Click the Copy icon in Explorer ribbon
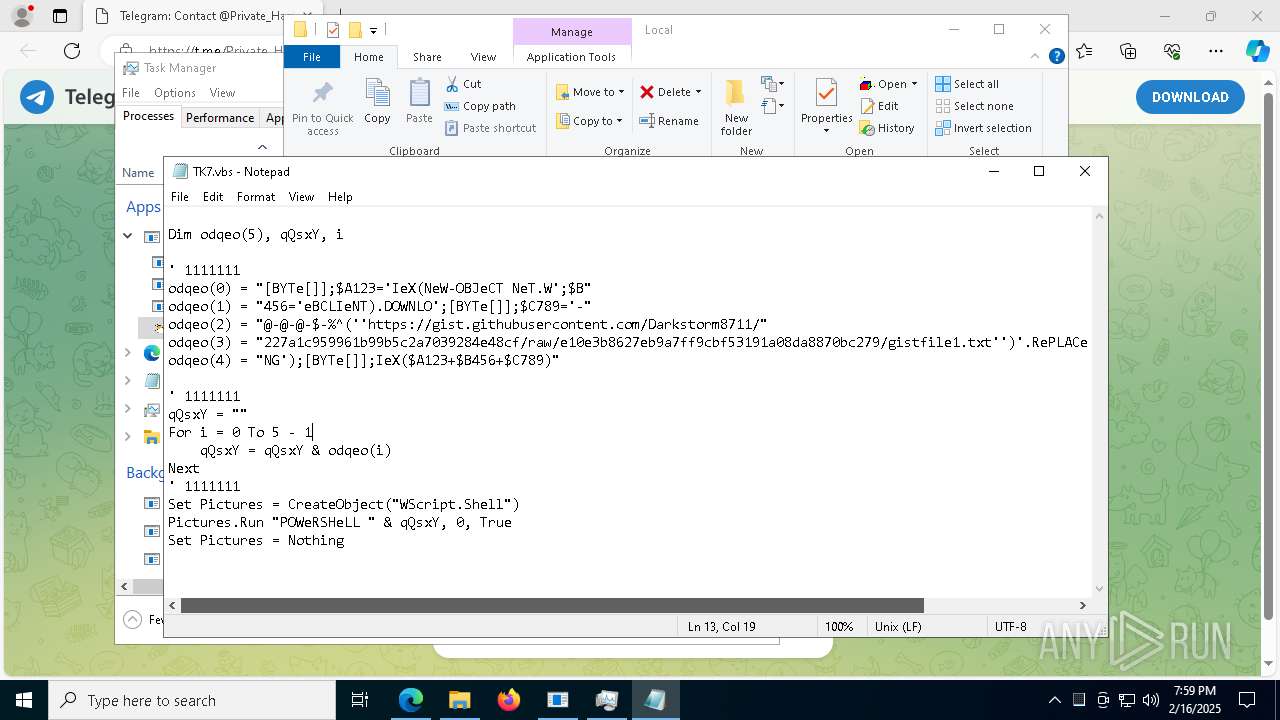Image resolution: width=1280 pixels, height=720 pixels. click(x=377, y=101)
